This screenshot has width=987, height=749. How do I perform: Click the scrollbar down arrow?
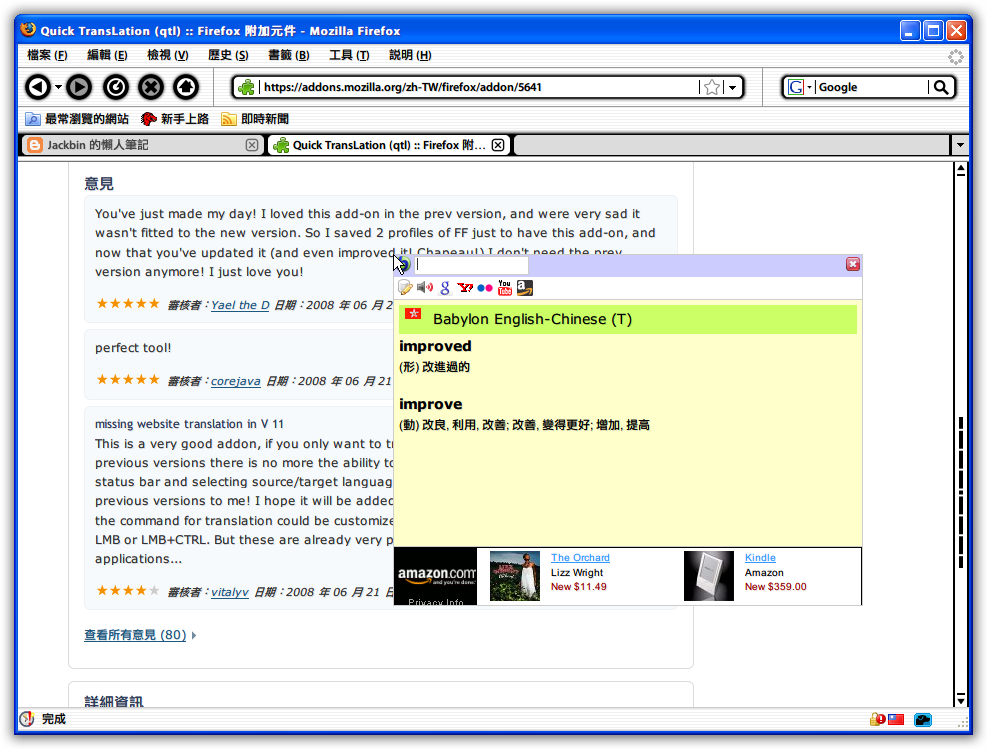pos(961,699)
